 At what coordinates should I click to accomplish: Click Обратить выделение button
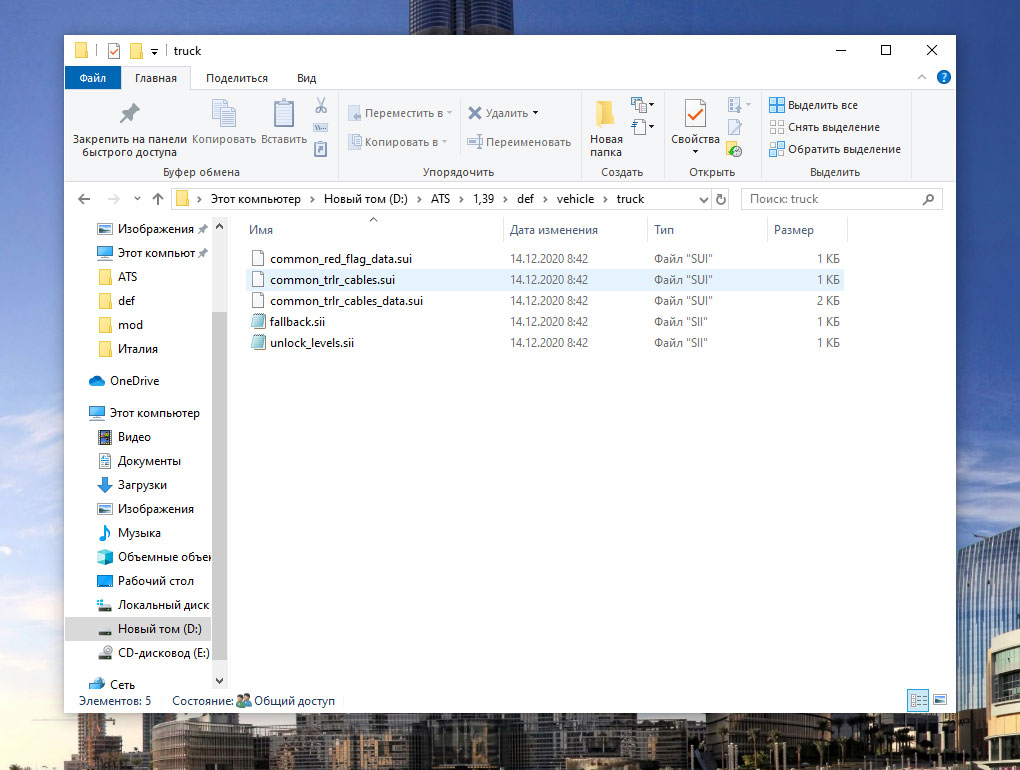[x=835, y=149]
